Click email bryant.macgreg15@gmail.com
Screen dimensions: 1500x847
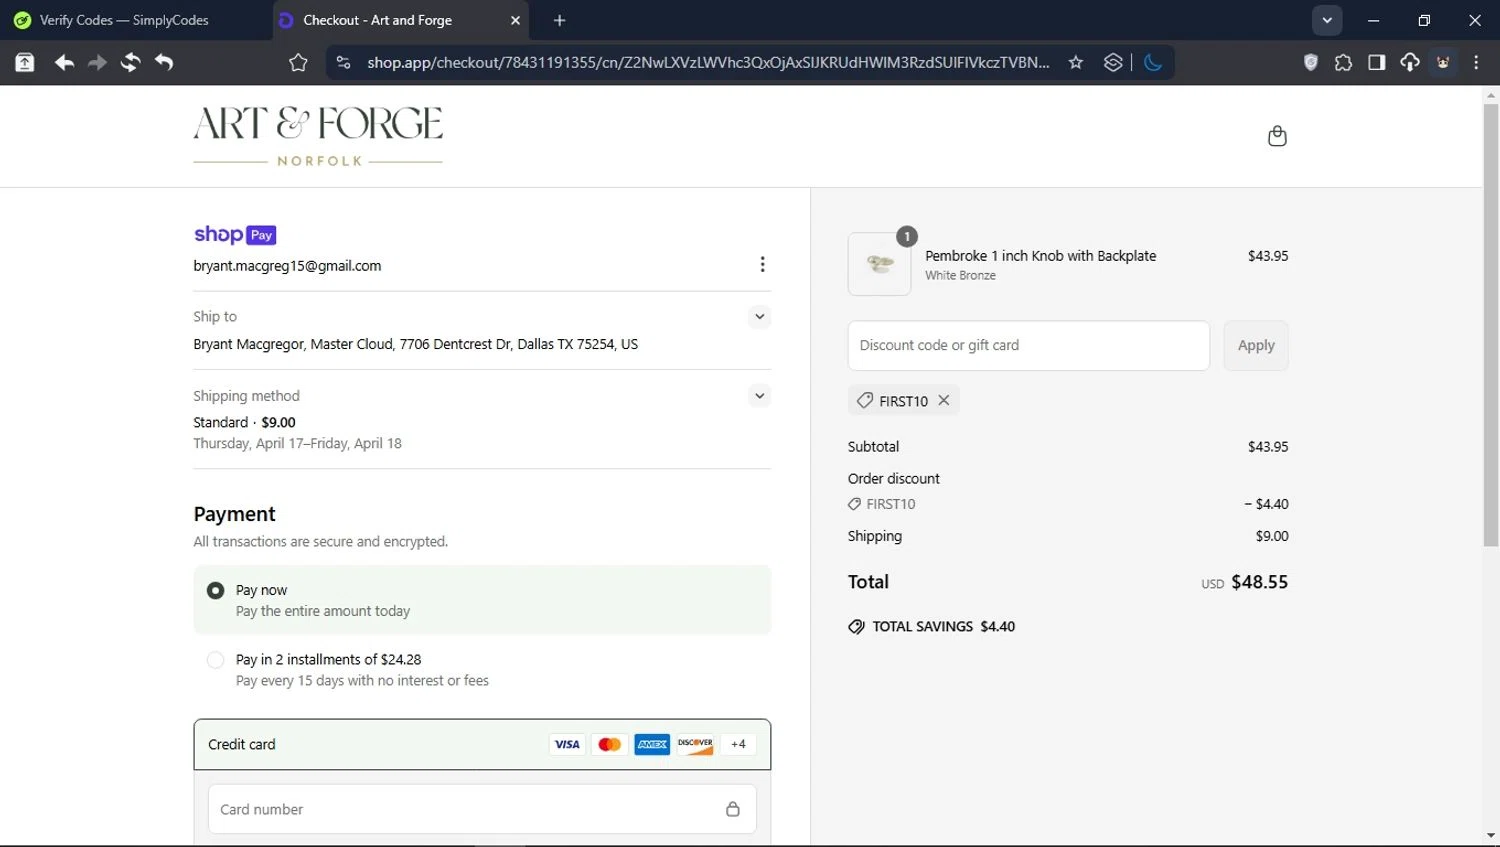[x=287, y=266]
